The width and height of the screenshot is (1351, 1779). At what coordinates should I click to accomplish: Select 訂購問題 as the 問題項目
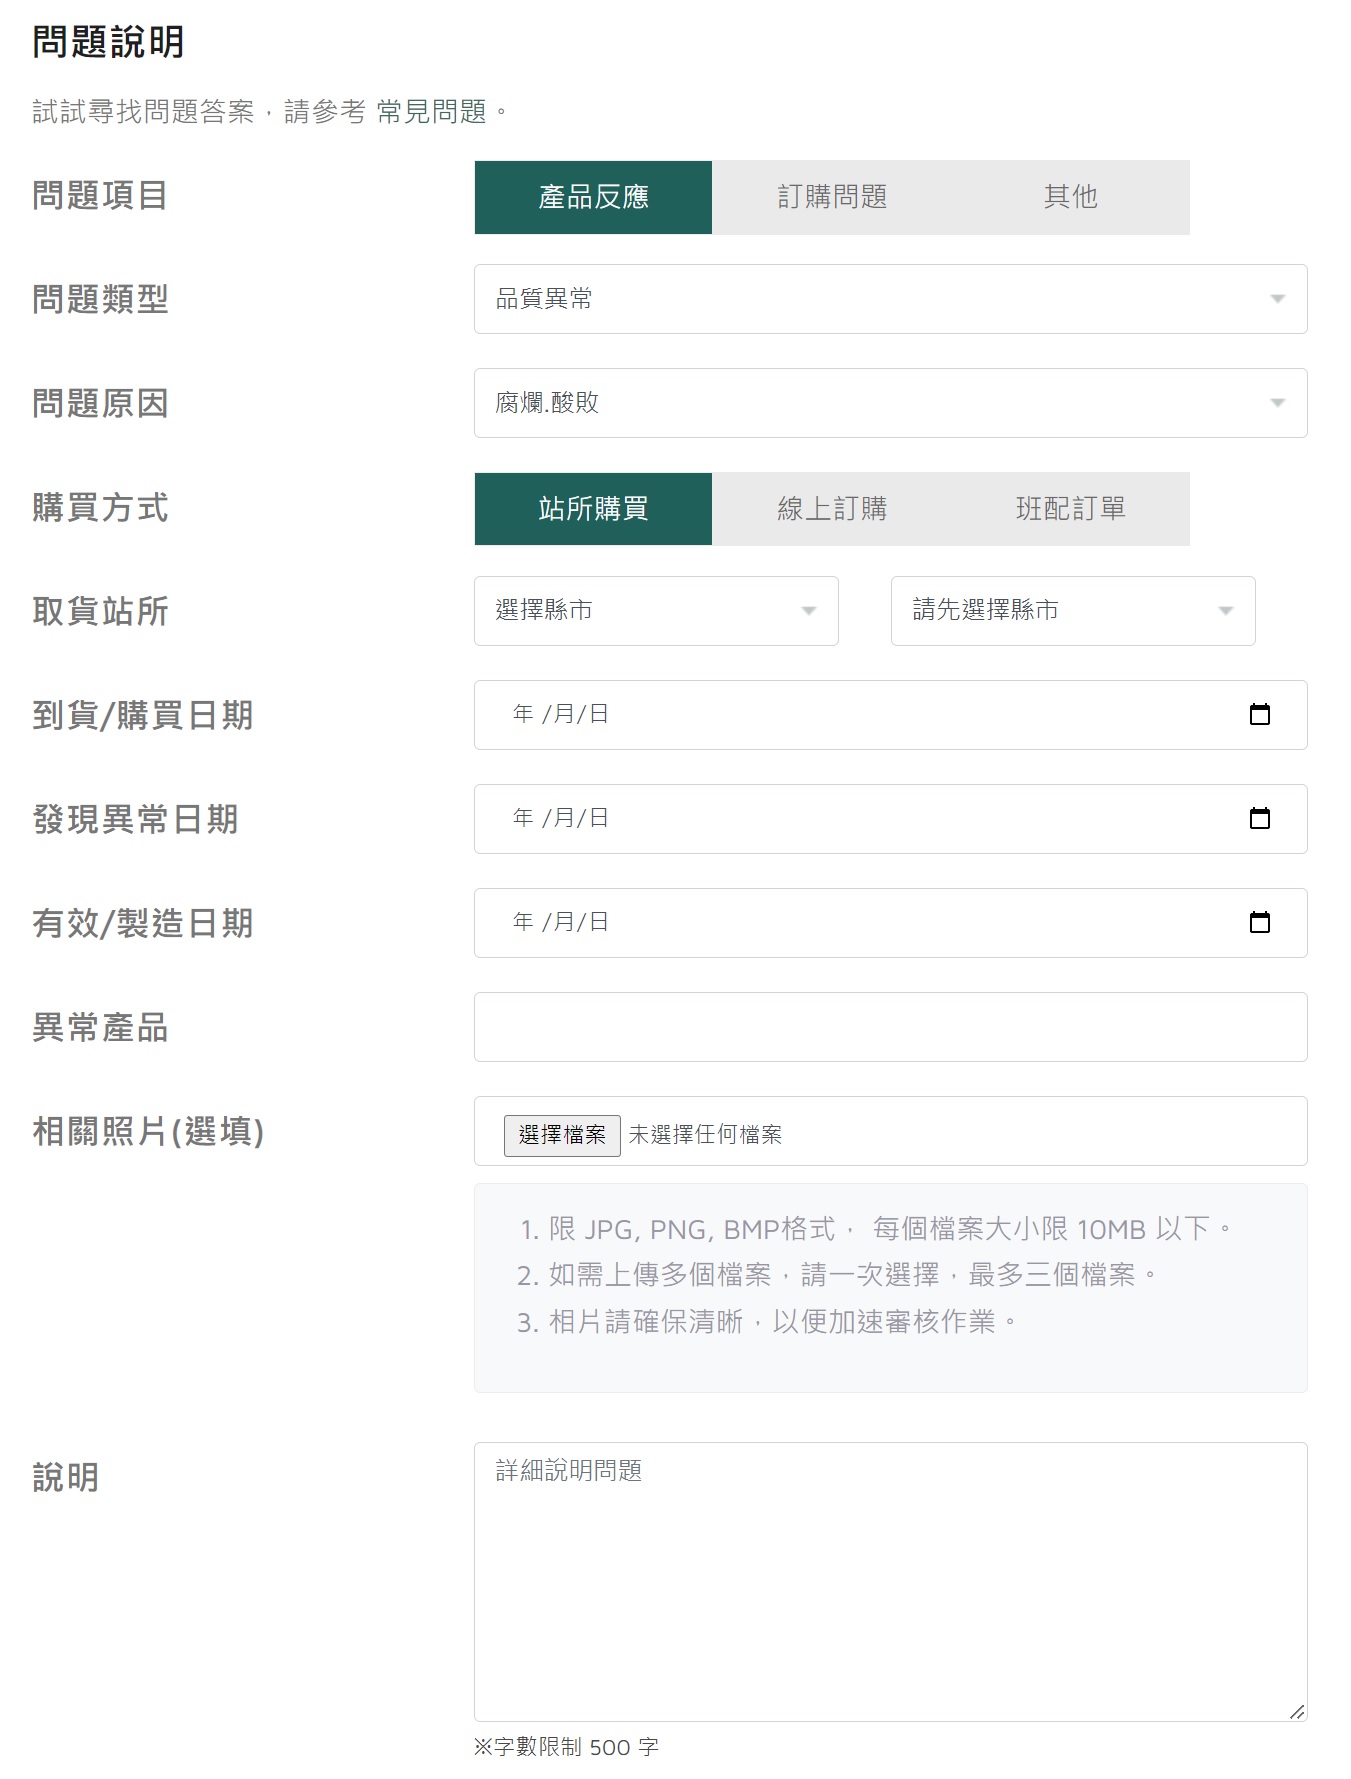point(832,197)
